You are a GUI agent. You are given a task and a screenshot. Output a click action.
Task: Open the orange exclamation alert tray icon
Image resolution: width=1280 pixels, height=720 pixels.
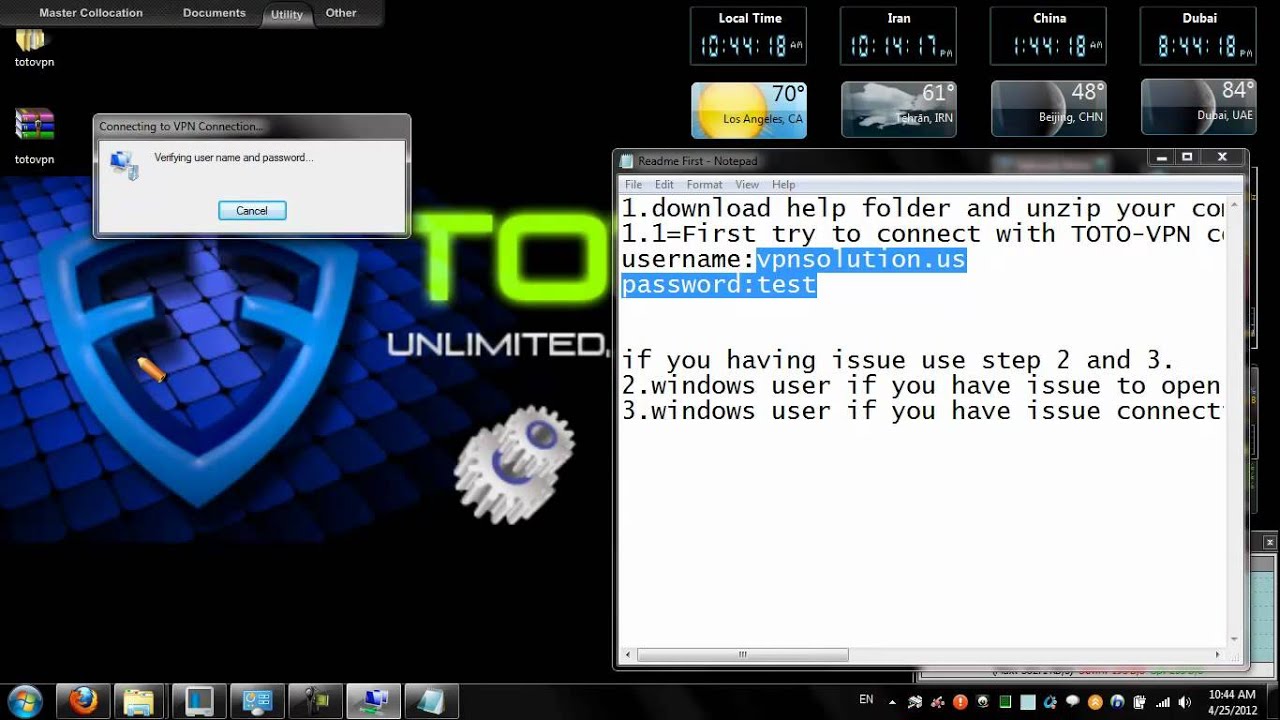pyautogui.click(x=961, y=701)
